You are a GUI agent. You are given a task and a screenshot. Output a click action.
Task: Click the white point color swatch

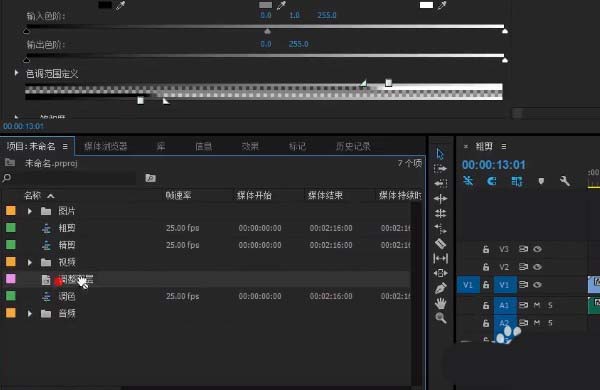point(426,5)
